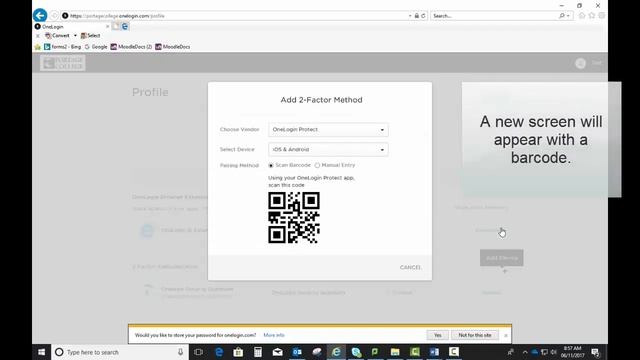Open the Select Device dropdown
The height and width of the screenshot is (360, 640).
click(x=328, y=149)
